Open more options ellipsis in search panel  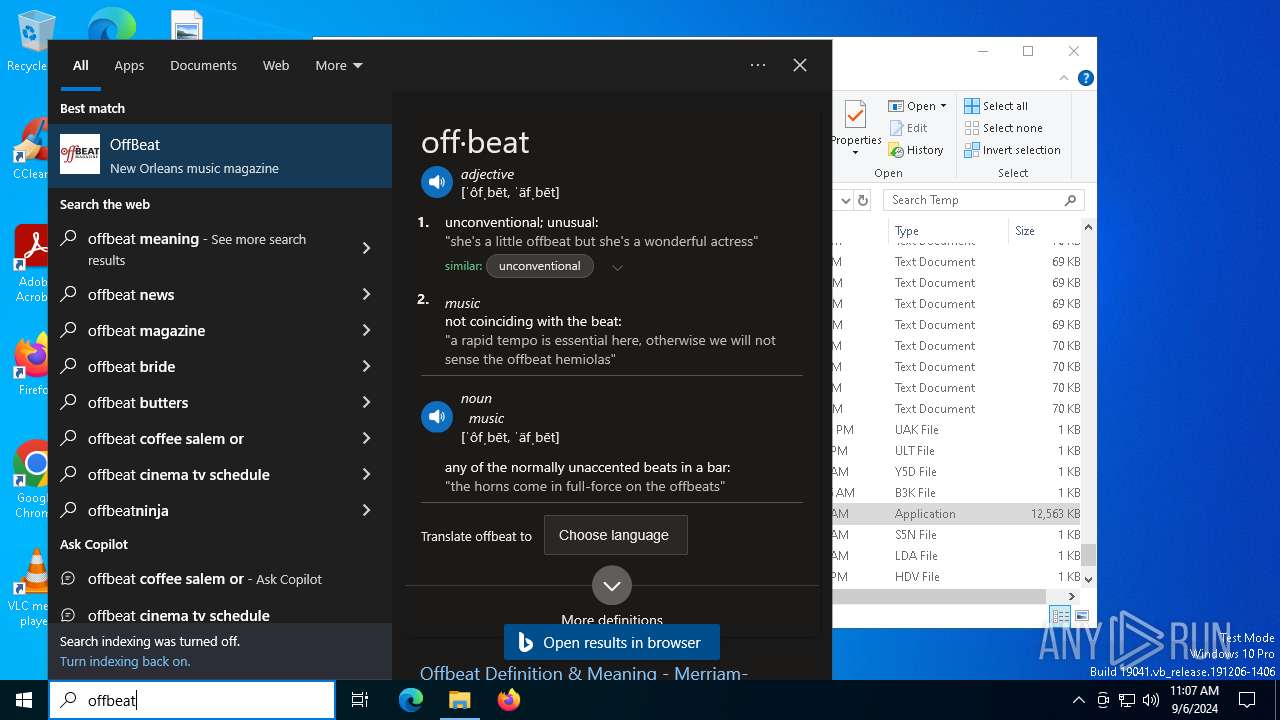[758, 65]
